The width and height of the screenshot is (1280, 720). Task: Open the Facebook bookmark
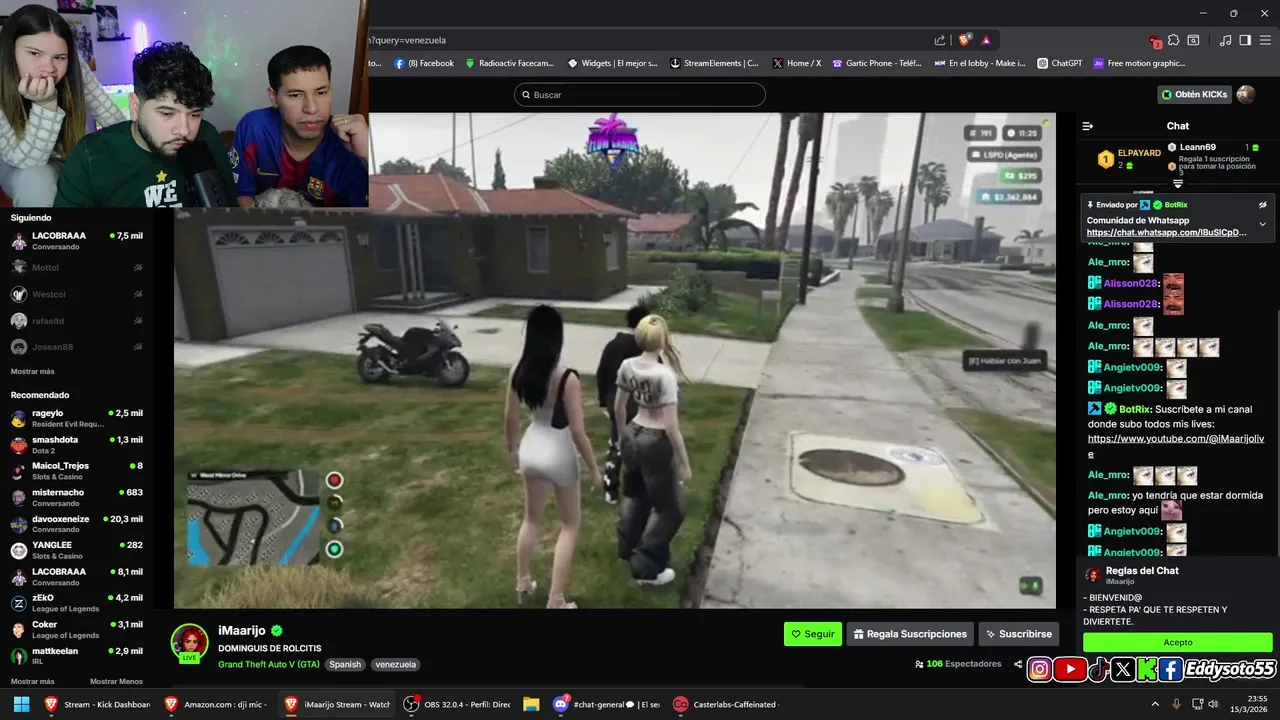point(424,63)
